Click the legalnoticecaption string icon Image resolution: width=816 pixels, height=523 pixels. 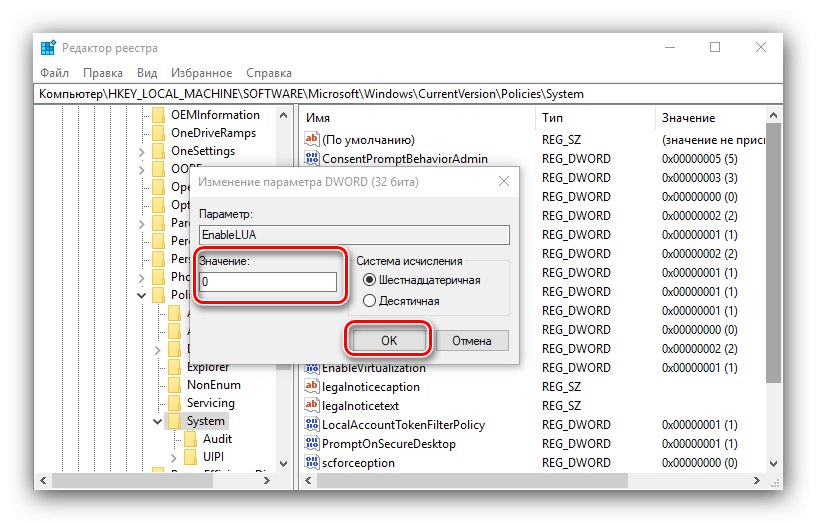(312, 386)
